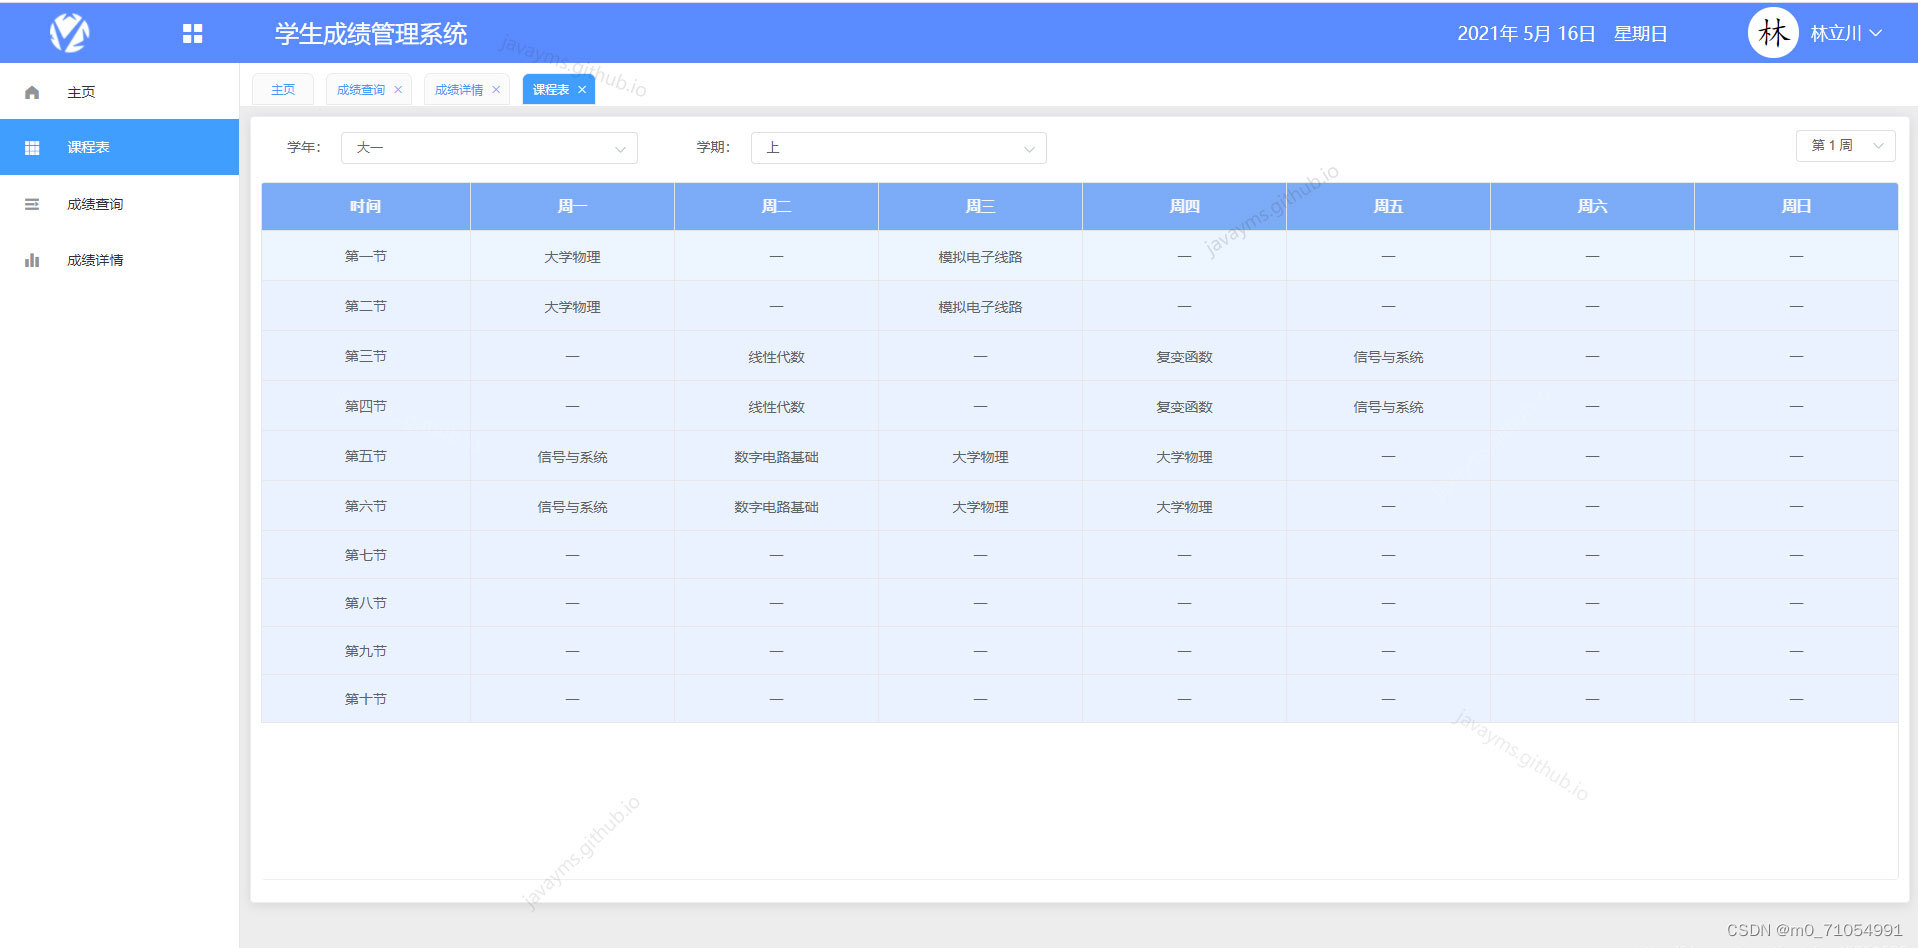Click the app logo in the top-left corner
This screenshot has width=1918, height=948.
(x=69, y=32)
